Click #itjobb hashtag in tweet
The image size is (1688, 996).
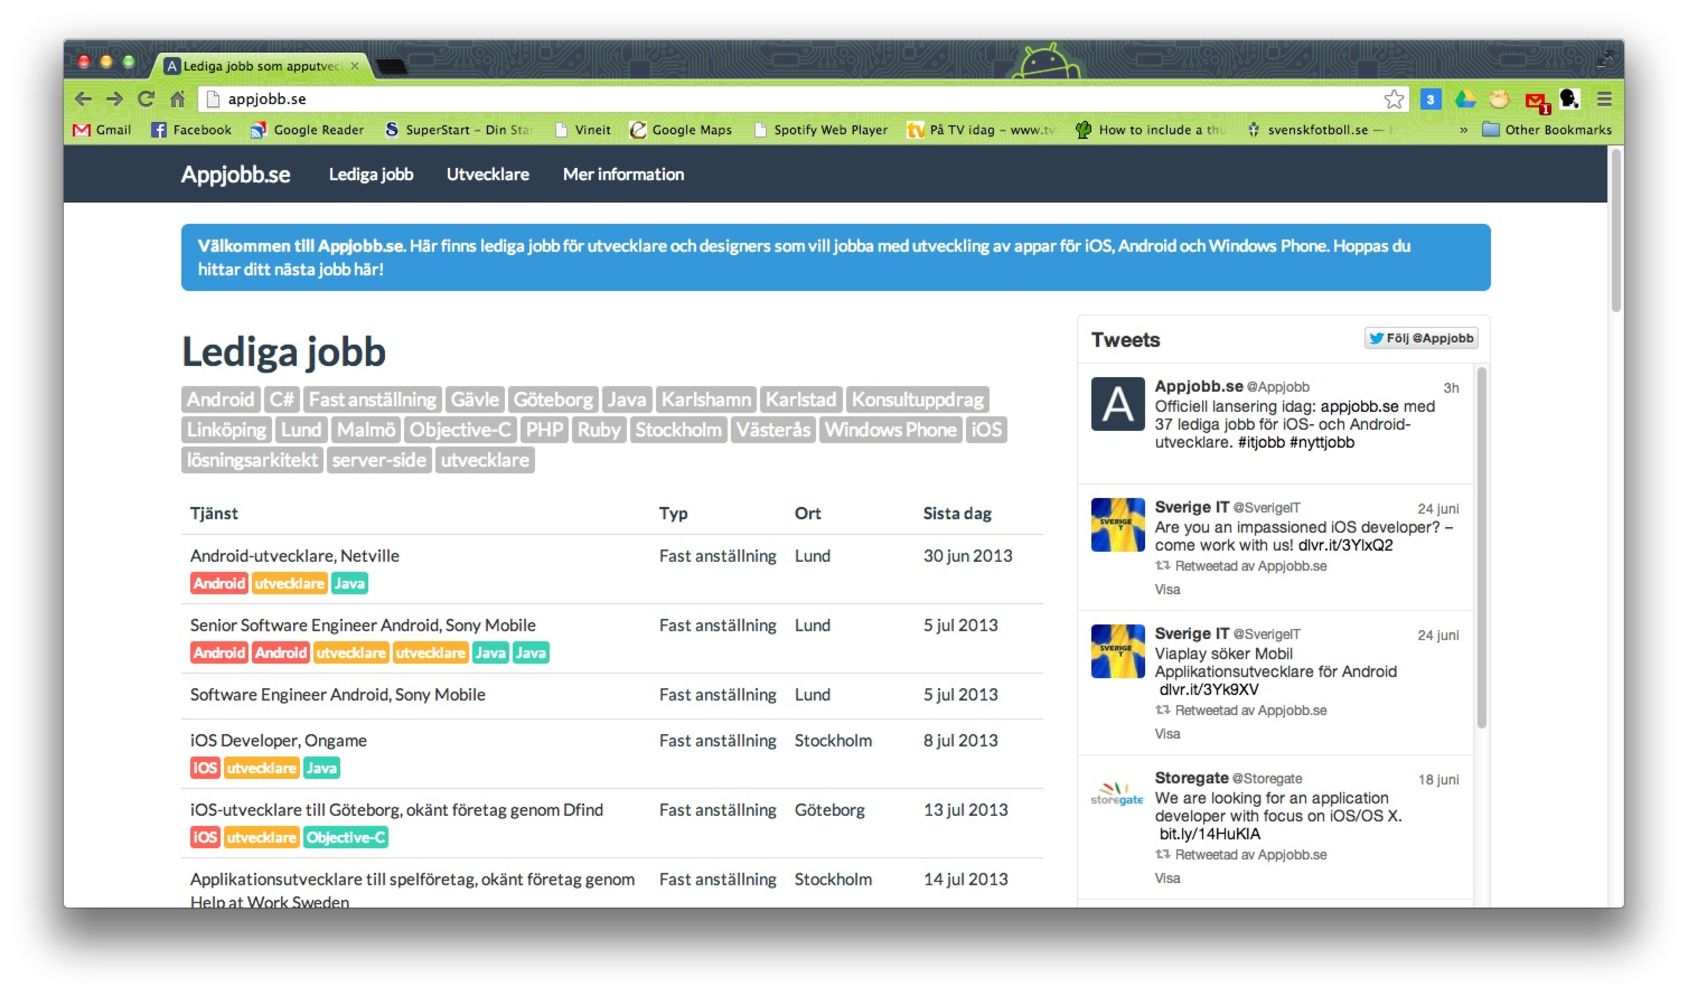click(1261, 442)
